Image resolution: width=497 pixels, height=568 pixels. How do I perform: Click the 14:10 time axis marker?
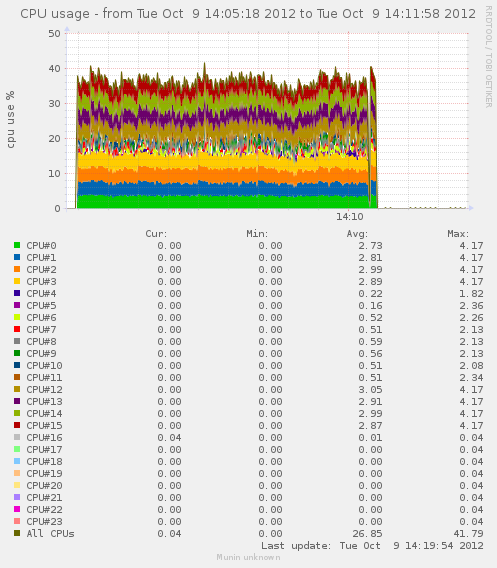point(350,217)
